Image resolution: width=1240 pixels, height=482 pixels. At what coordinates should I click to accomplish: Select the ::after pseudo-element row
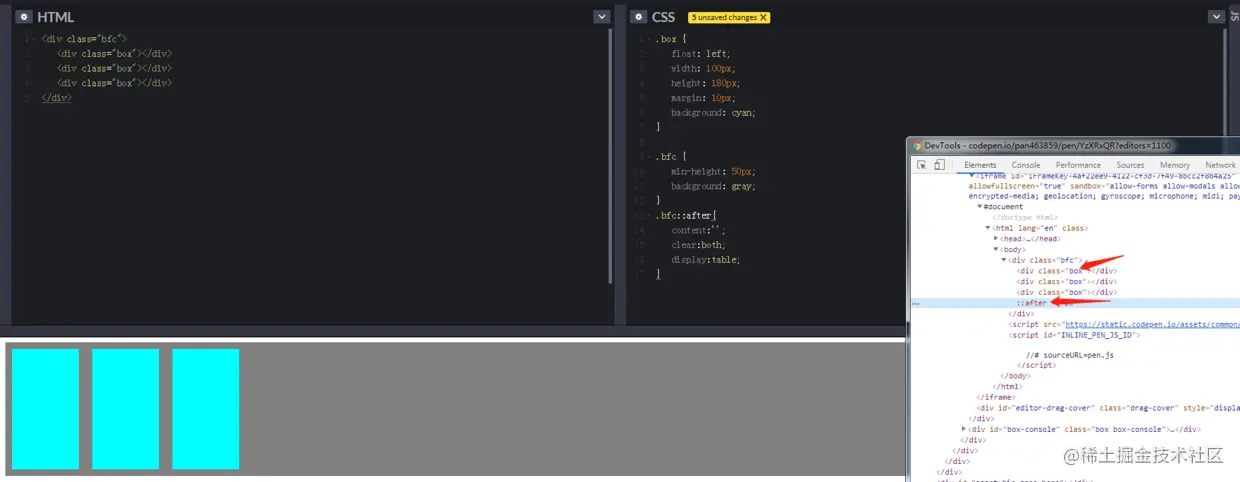pyautogui.click(x=1075, y=303)
